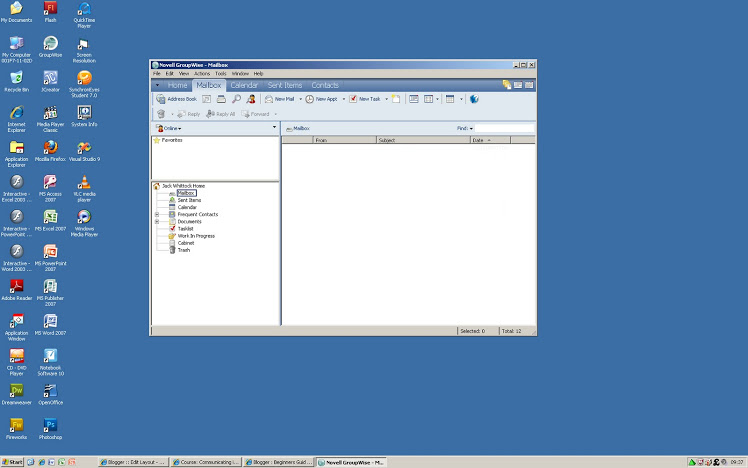
Task: Click the New Task button
Action: pos(365,99)
